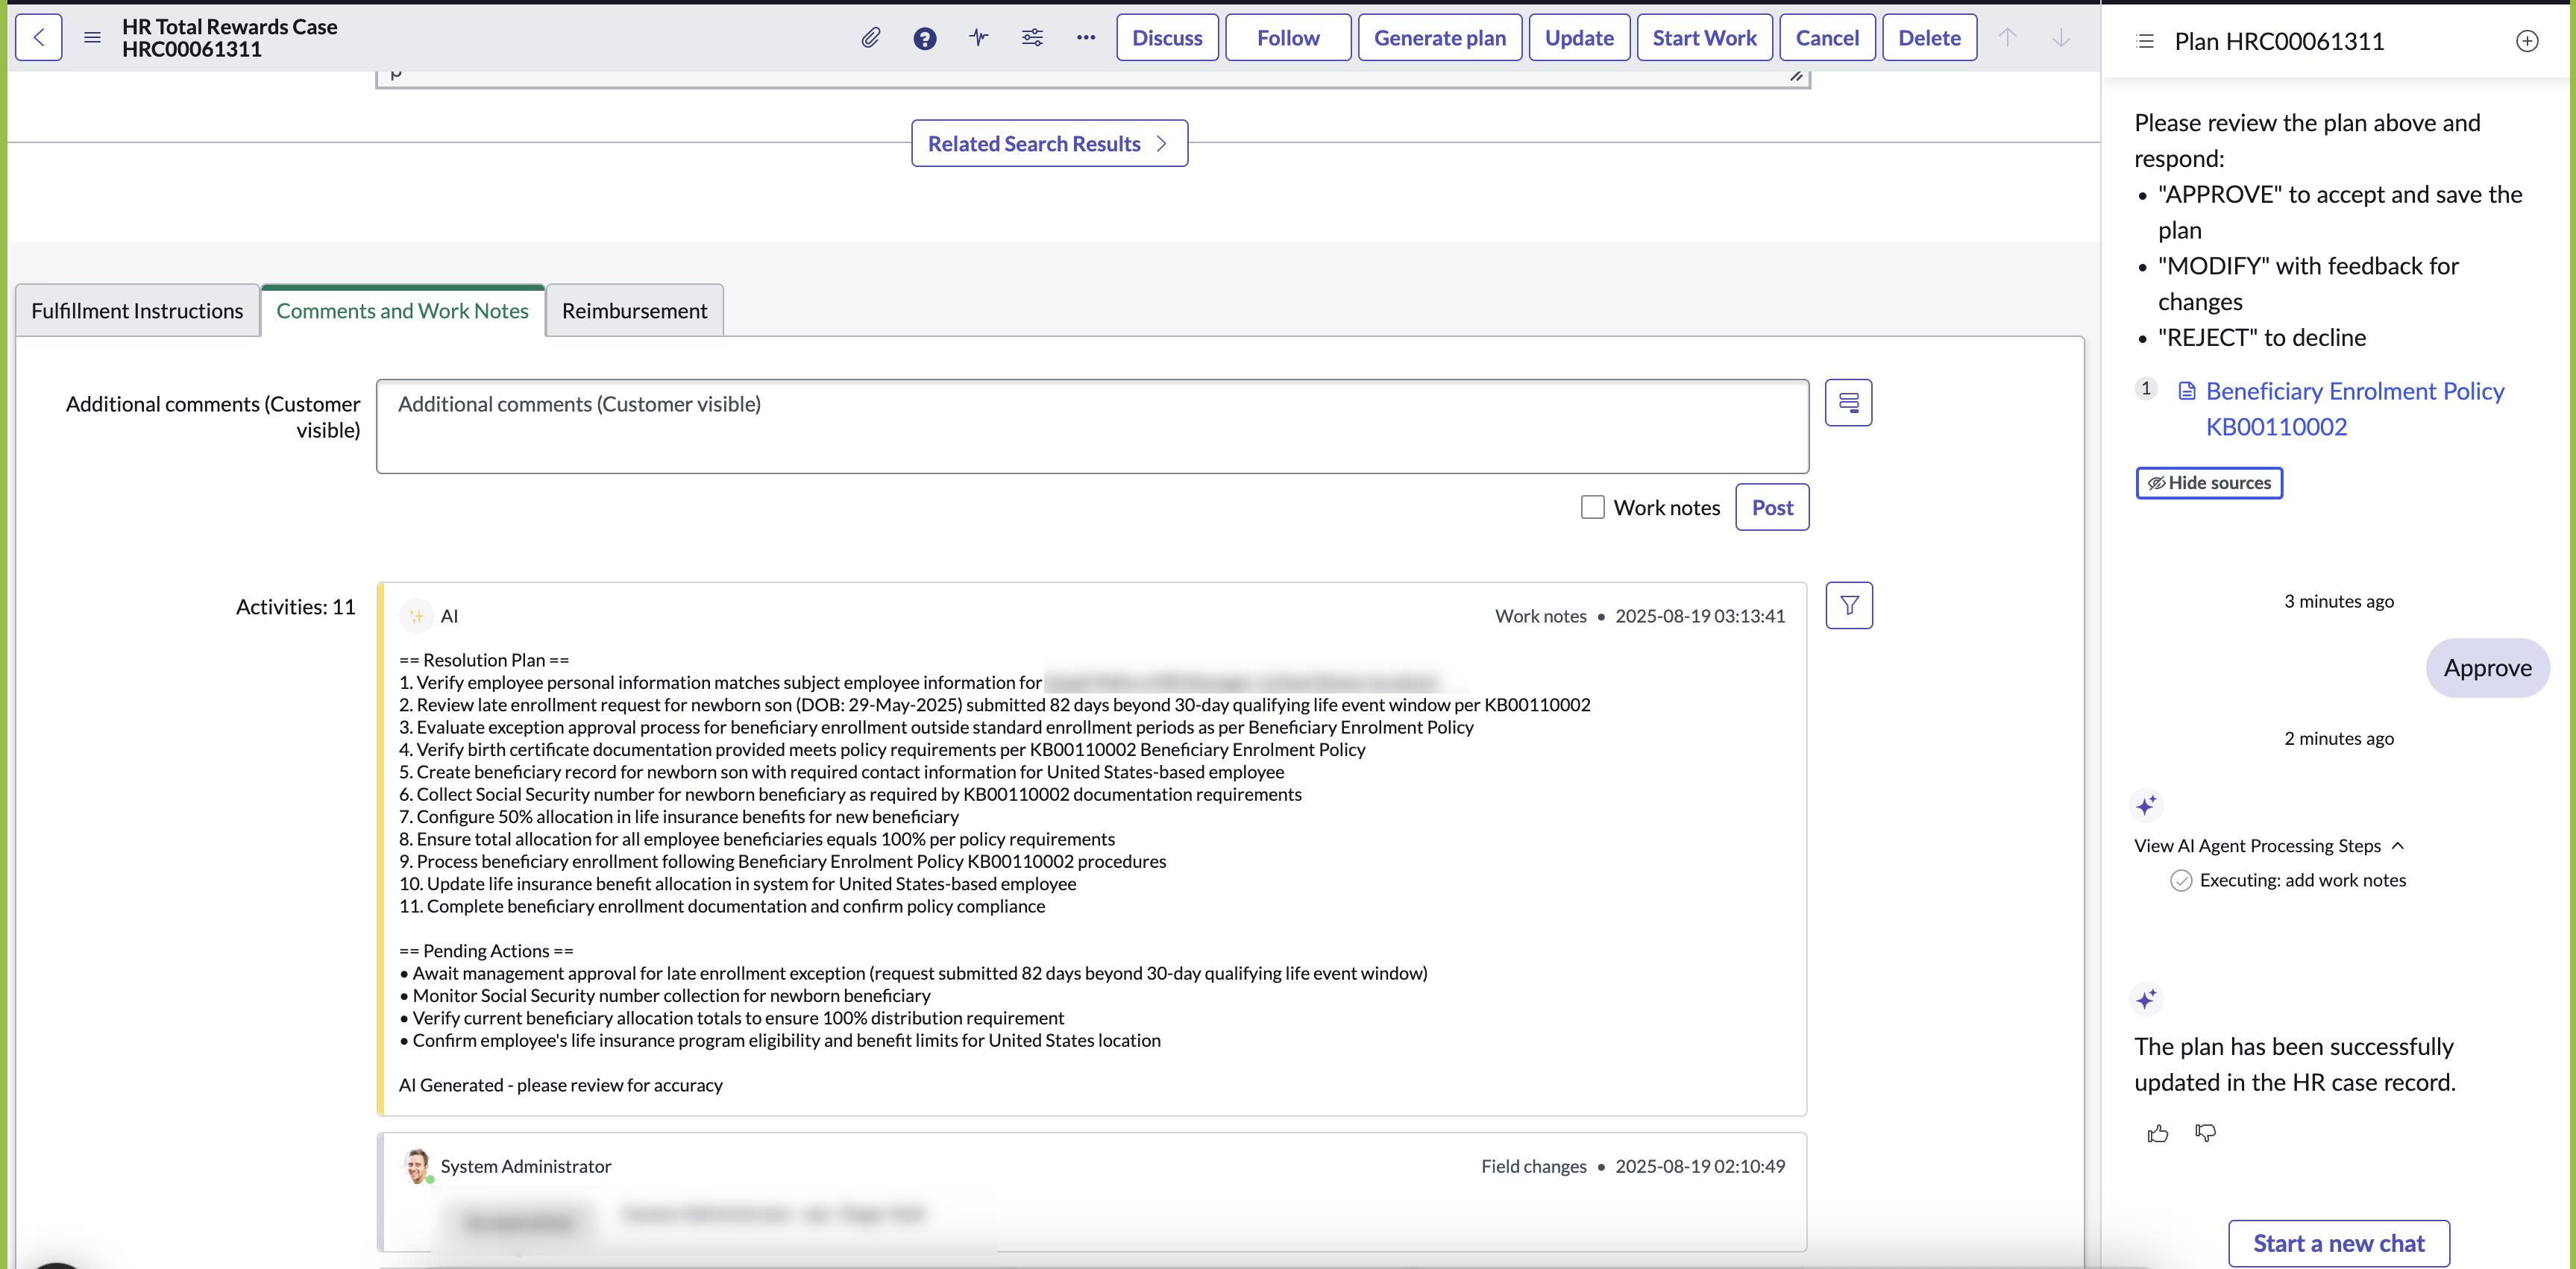Screen dimensions: 2576x1269
Task: Toggle the activity stream pulse icon
Action: (x=978, y=38)
